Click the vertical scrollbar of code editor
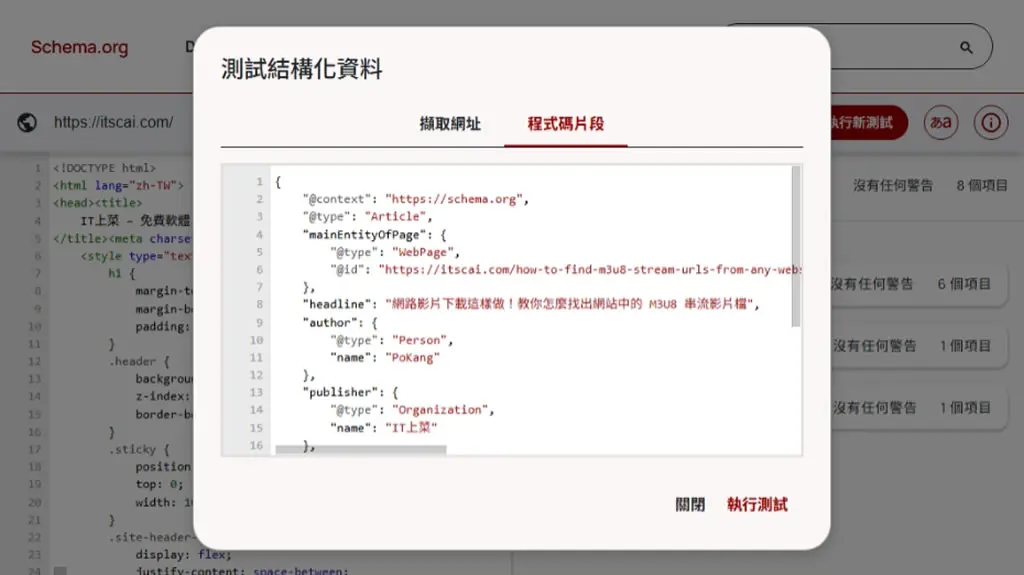 click(x=795, y=246)
